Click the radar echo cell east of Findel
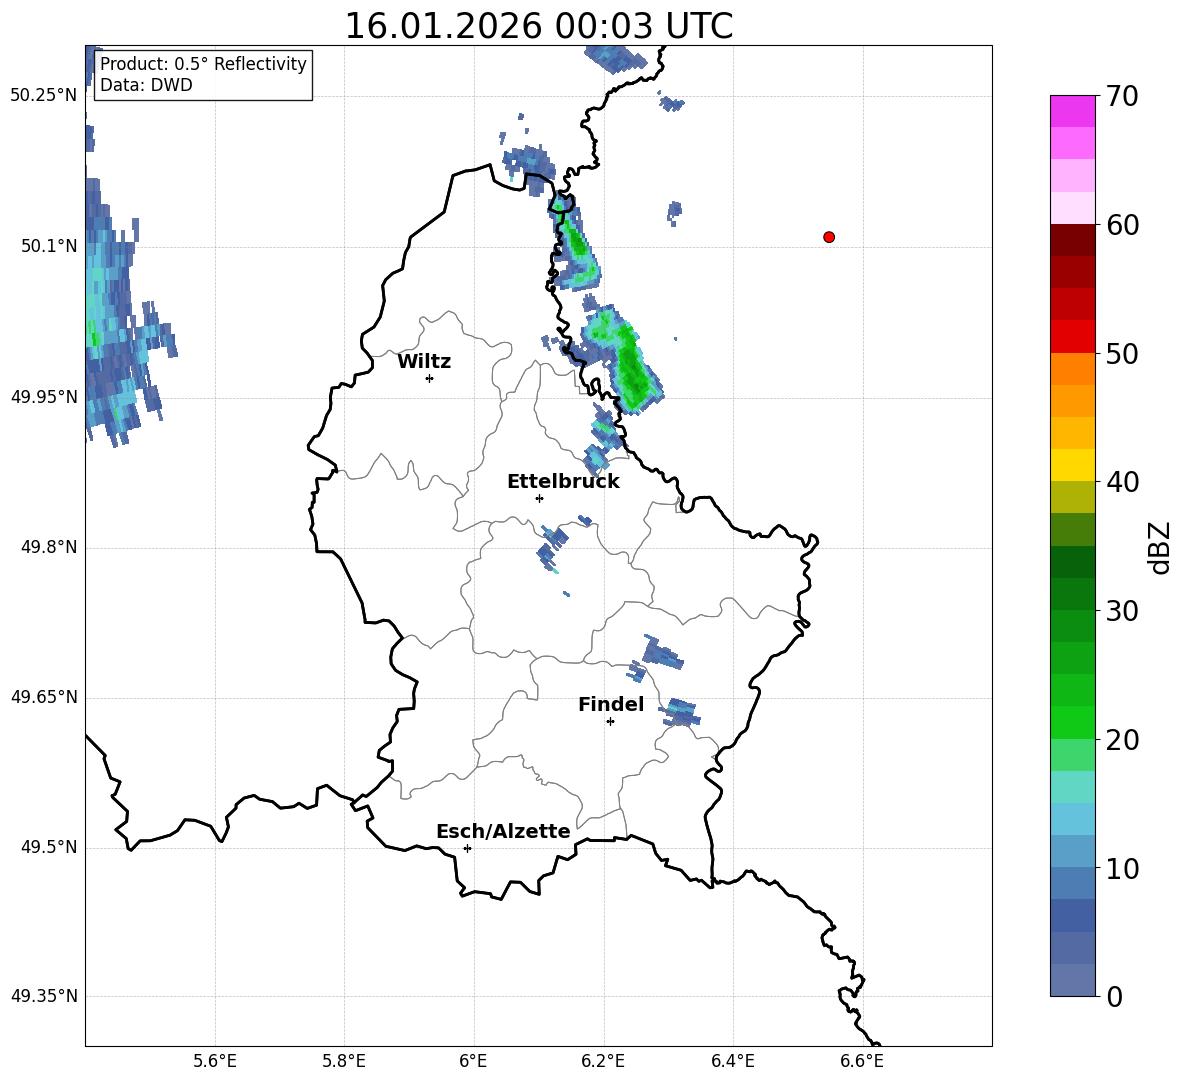Screen dimensions: 1184x1081 (681, 712)
